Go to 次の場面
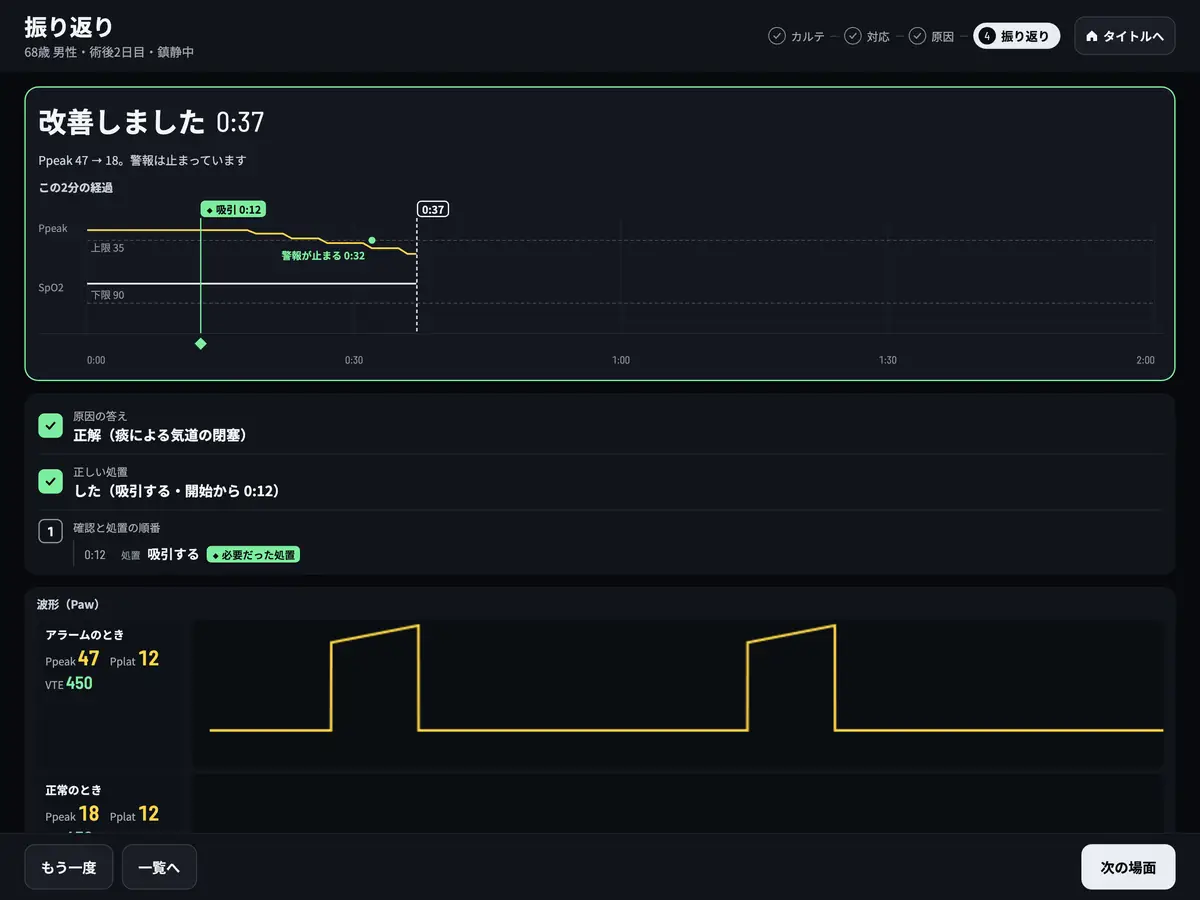The height and width of the screenshot is (900, 1200). click(1128, 867)
